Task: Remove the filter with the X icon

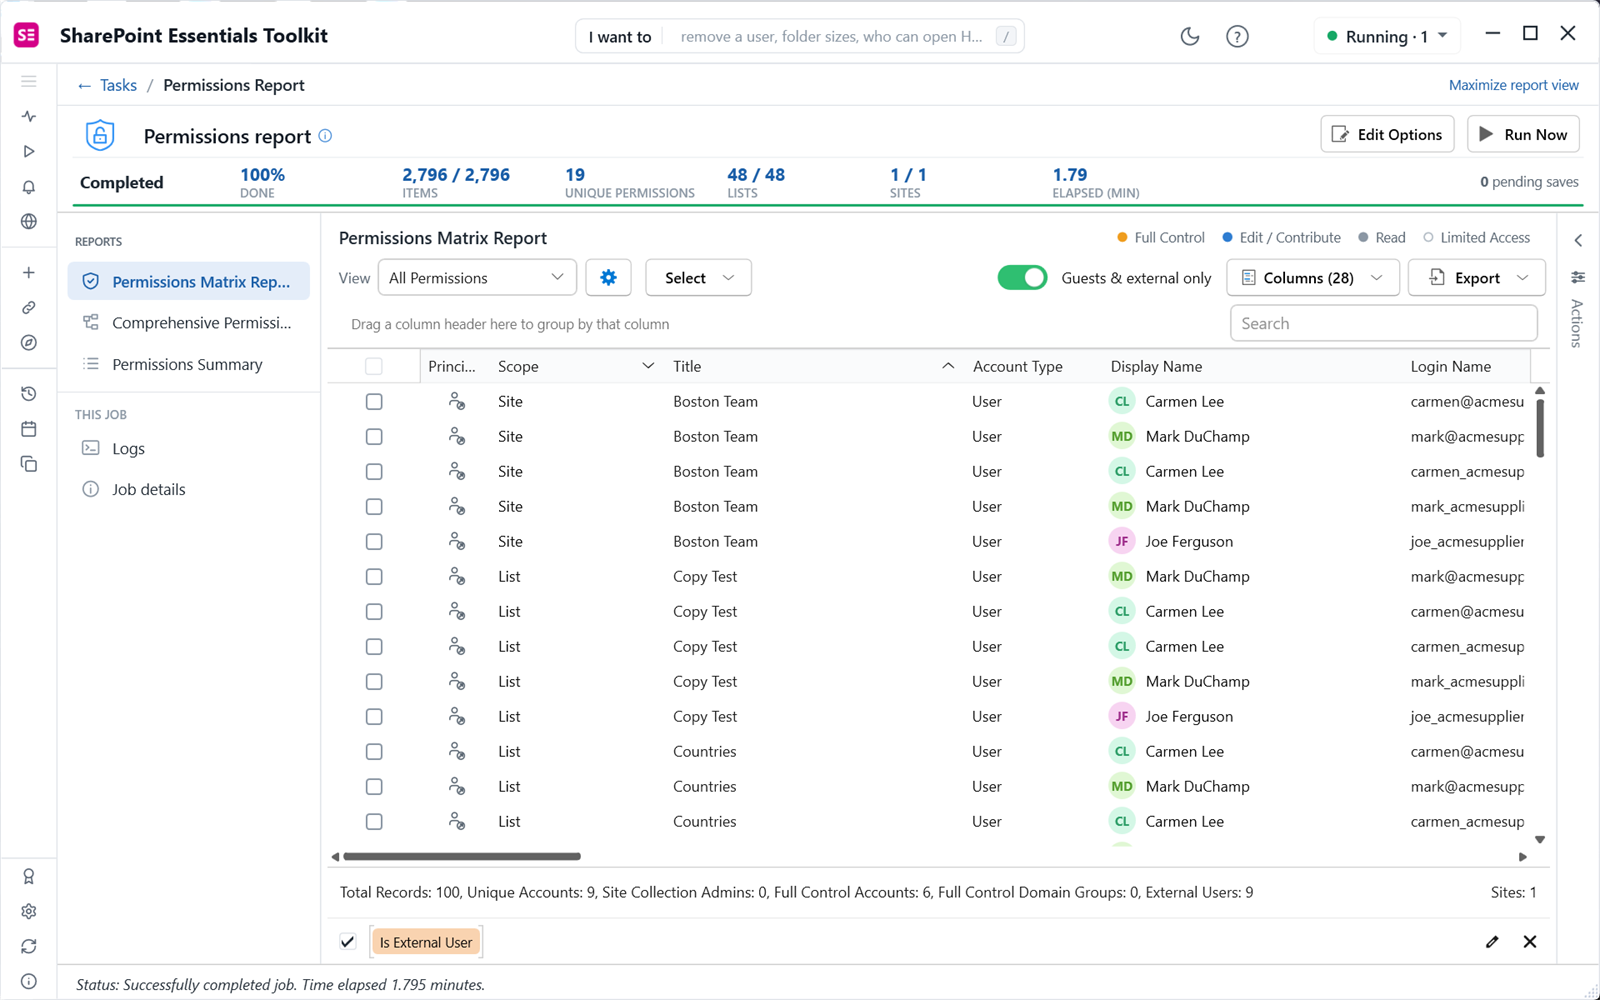Action: click(1530, 942)
